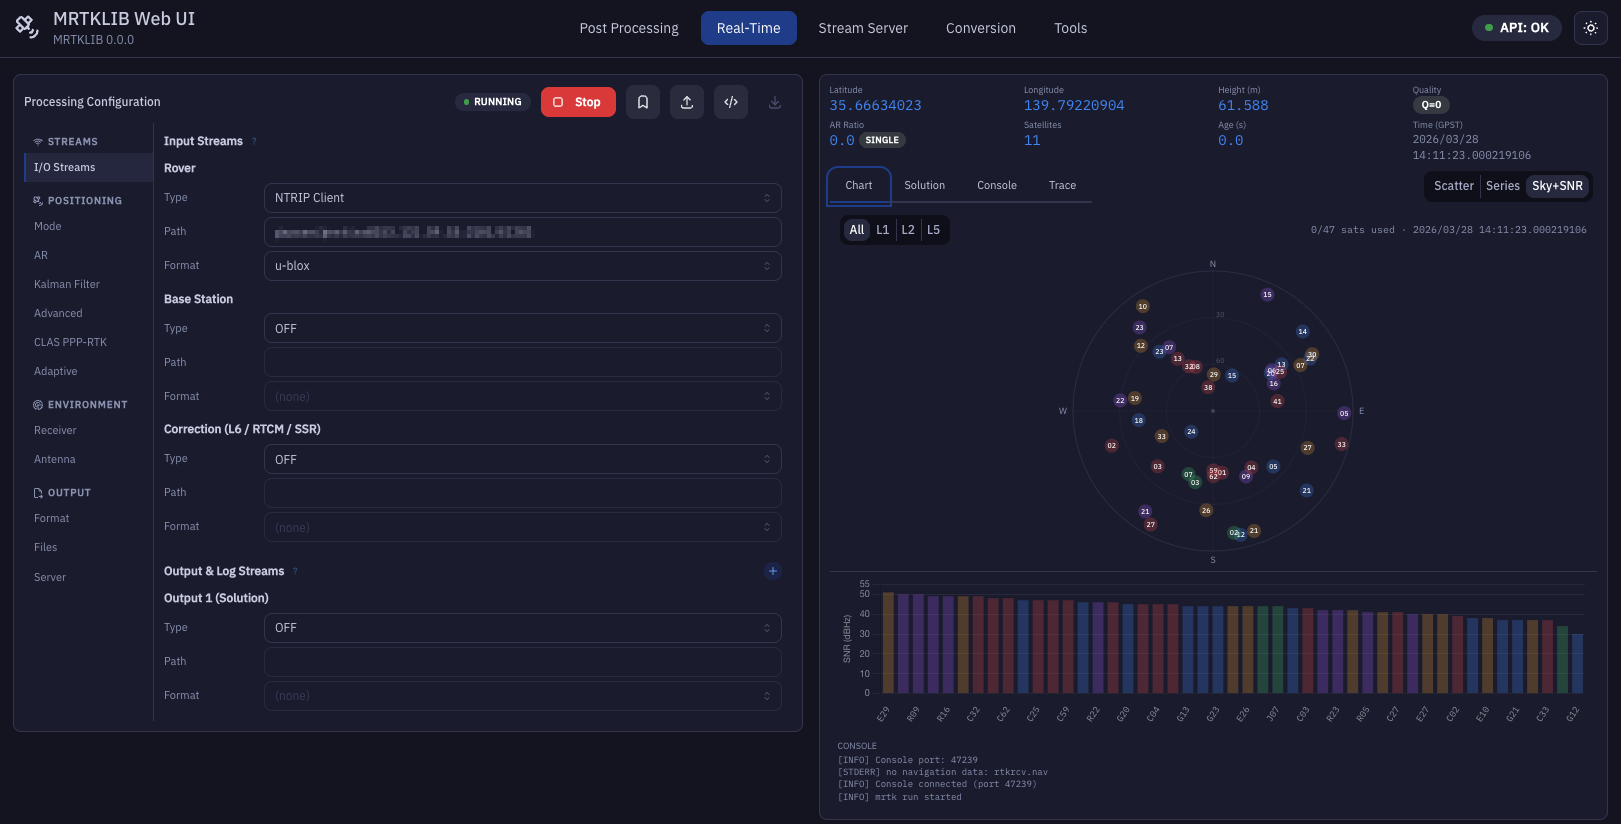Filter the chart to L5 signals
Image resolution: width=1621 pixels, height=824 pixels.
pyautogui.click(x=933, y=230)
